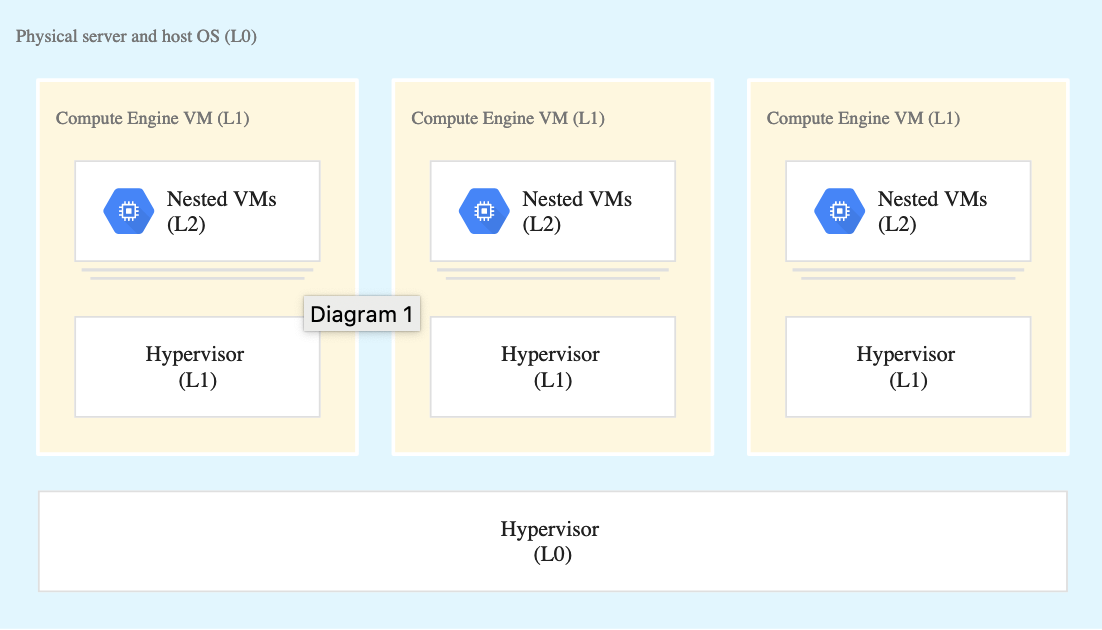
Task: Click the Compute Engine hexagon icon in first VM
Action: point(128,210)
